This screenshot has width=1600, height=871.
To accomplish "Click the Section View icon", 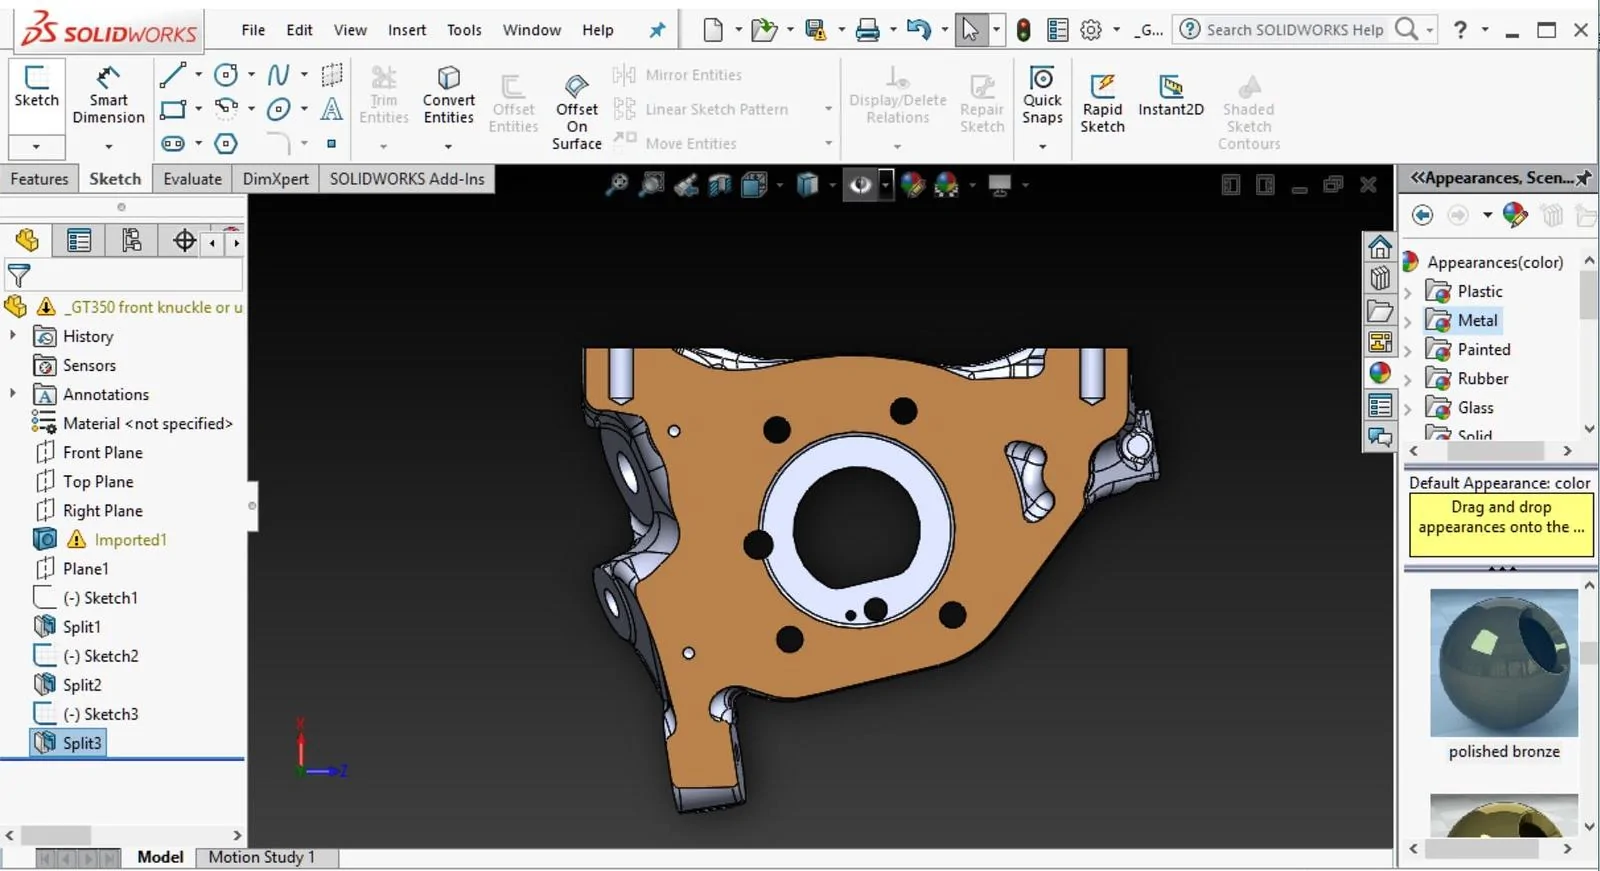I will pos(720,184).
